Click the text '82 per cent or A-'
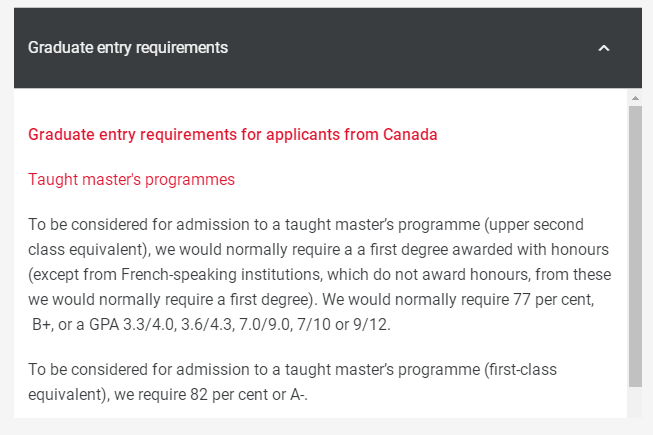The width and height of the screenshot is (653, 435). click(247, 394)
